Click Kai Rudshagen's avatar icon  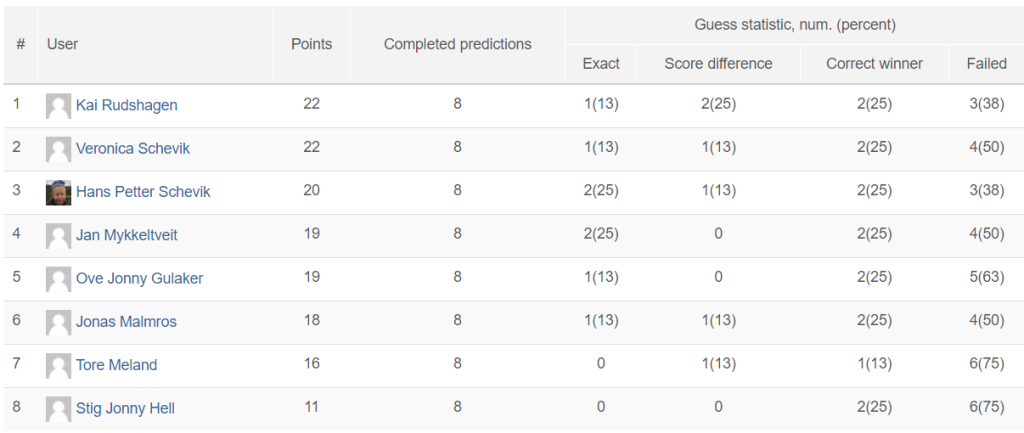(x=58, y=106)
